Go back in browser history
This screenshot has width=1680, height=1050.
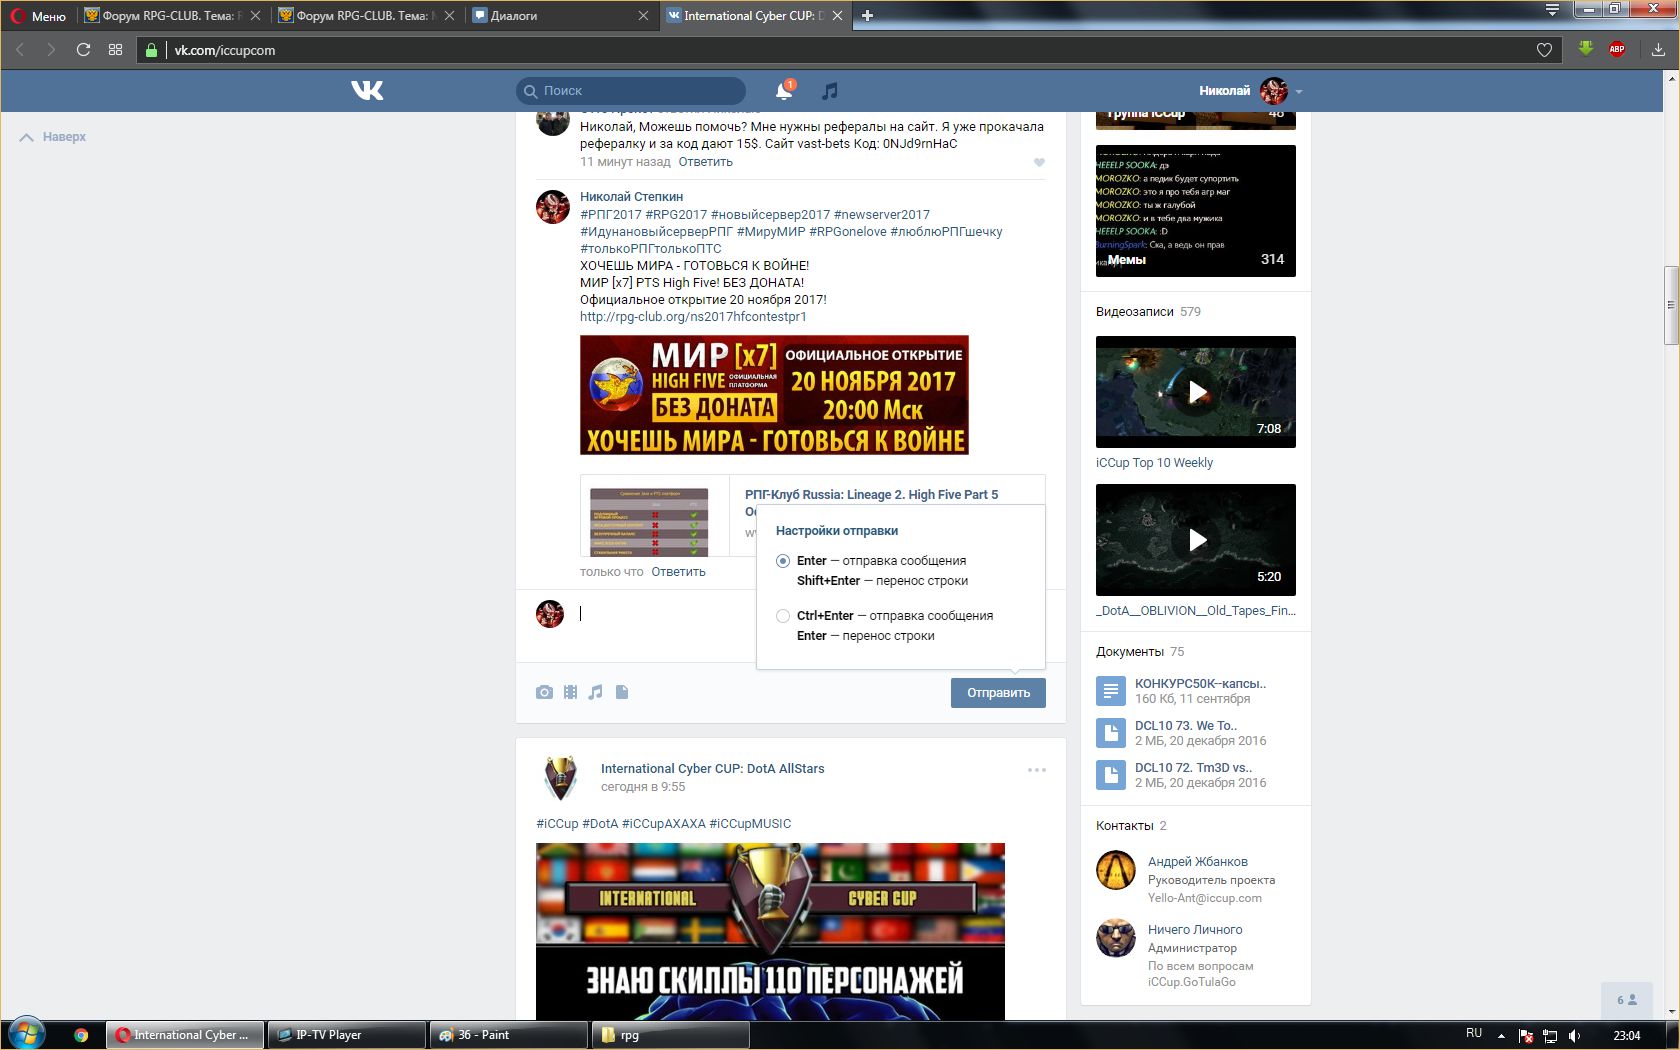pos(20,49)
